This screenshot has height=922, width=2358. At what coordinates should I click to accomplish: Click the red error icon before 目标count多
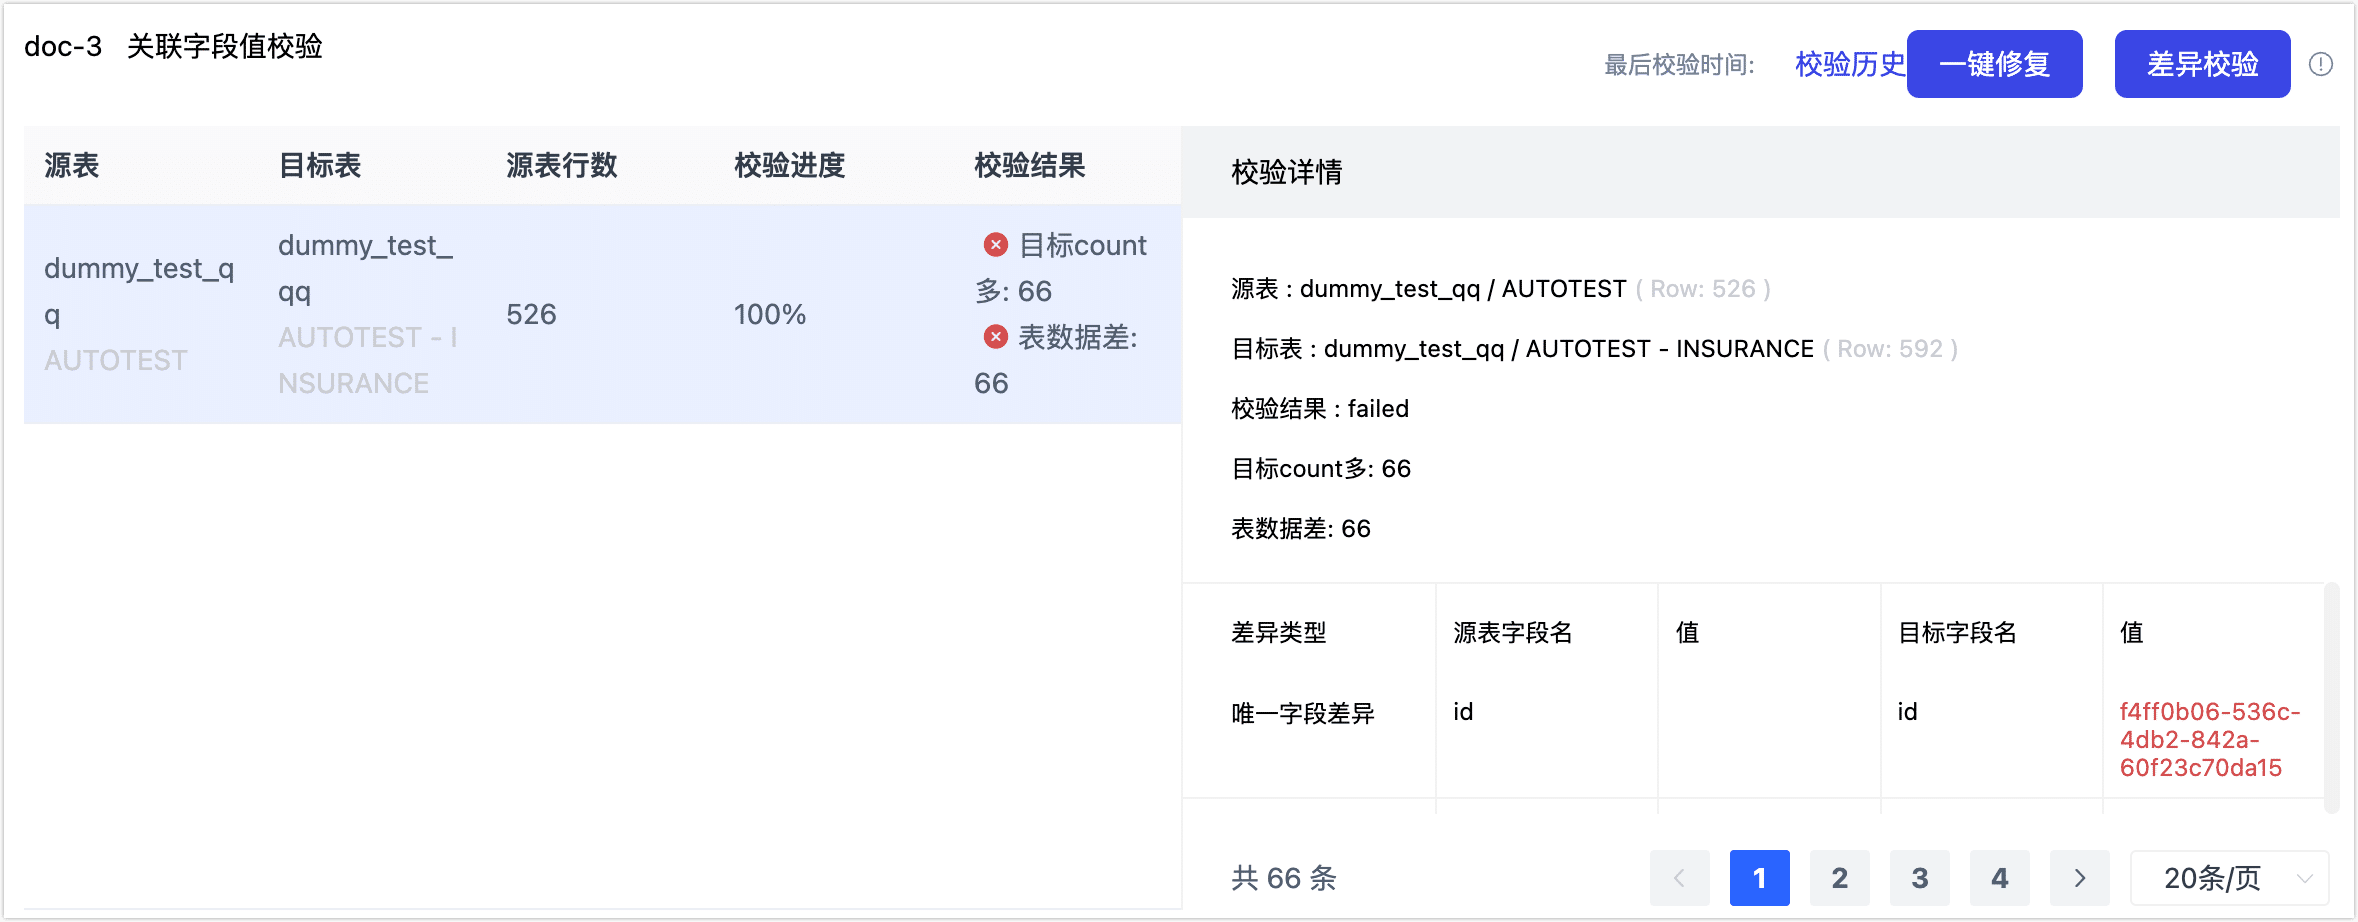coord(993,244)
